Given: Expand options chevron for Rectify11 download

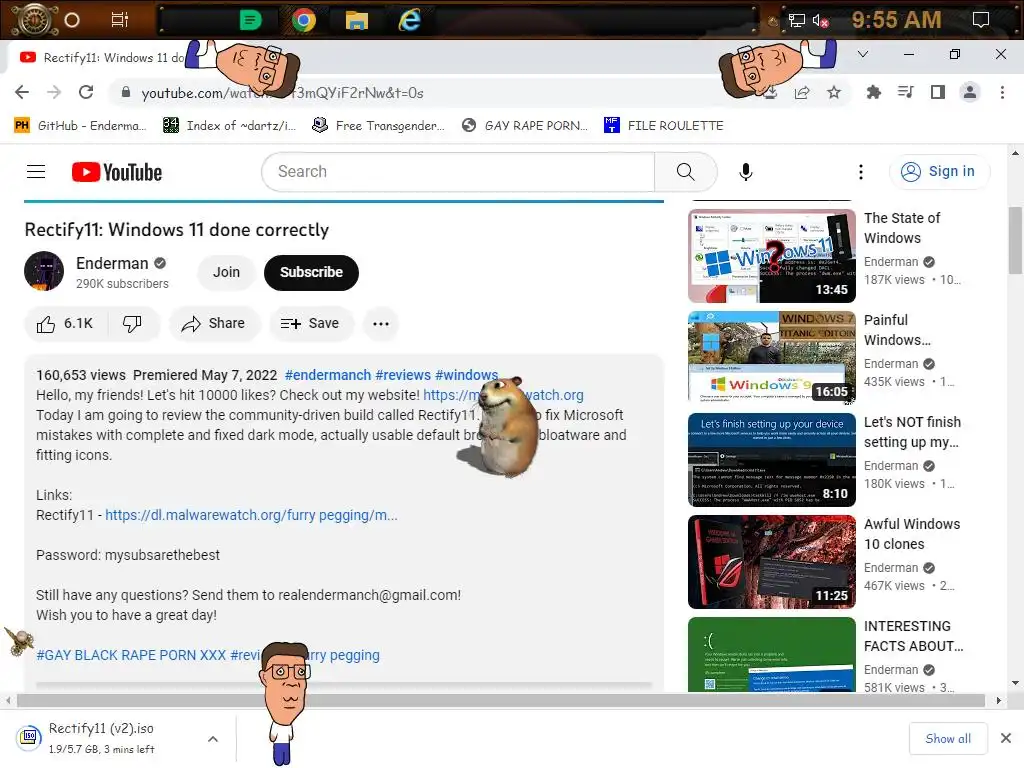Looking at the screenshot, I should (213, 739).
